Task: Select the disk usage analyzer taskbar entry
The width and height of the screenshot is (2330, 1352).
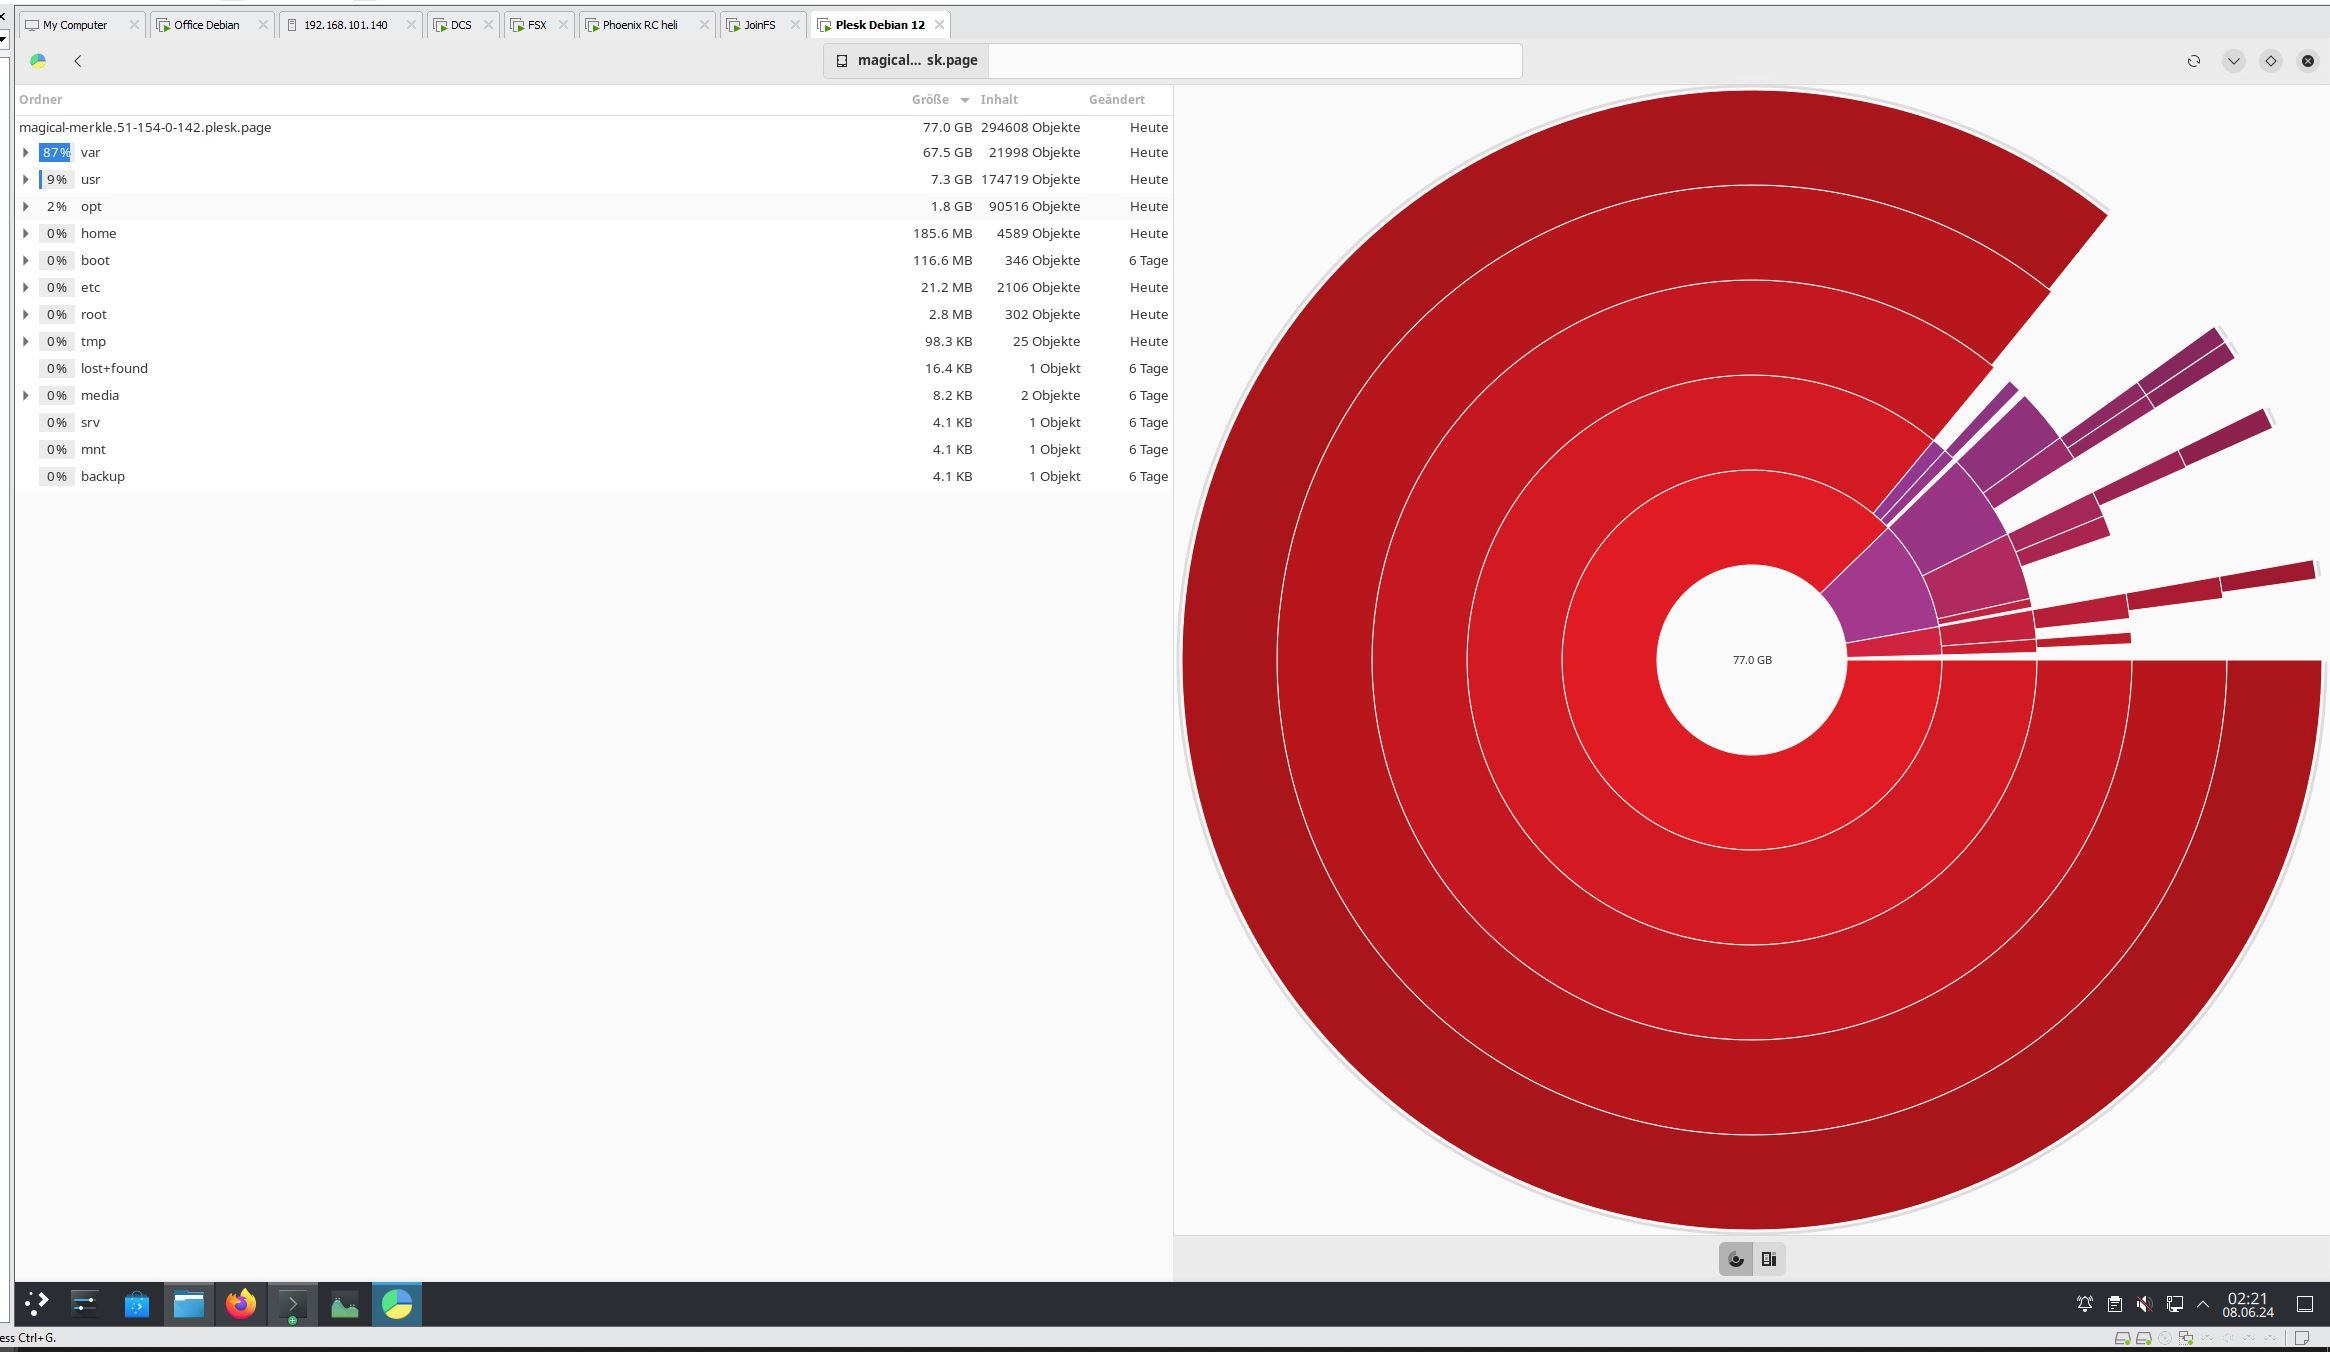Action: click(397, 1304)
